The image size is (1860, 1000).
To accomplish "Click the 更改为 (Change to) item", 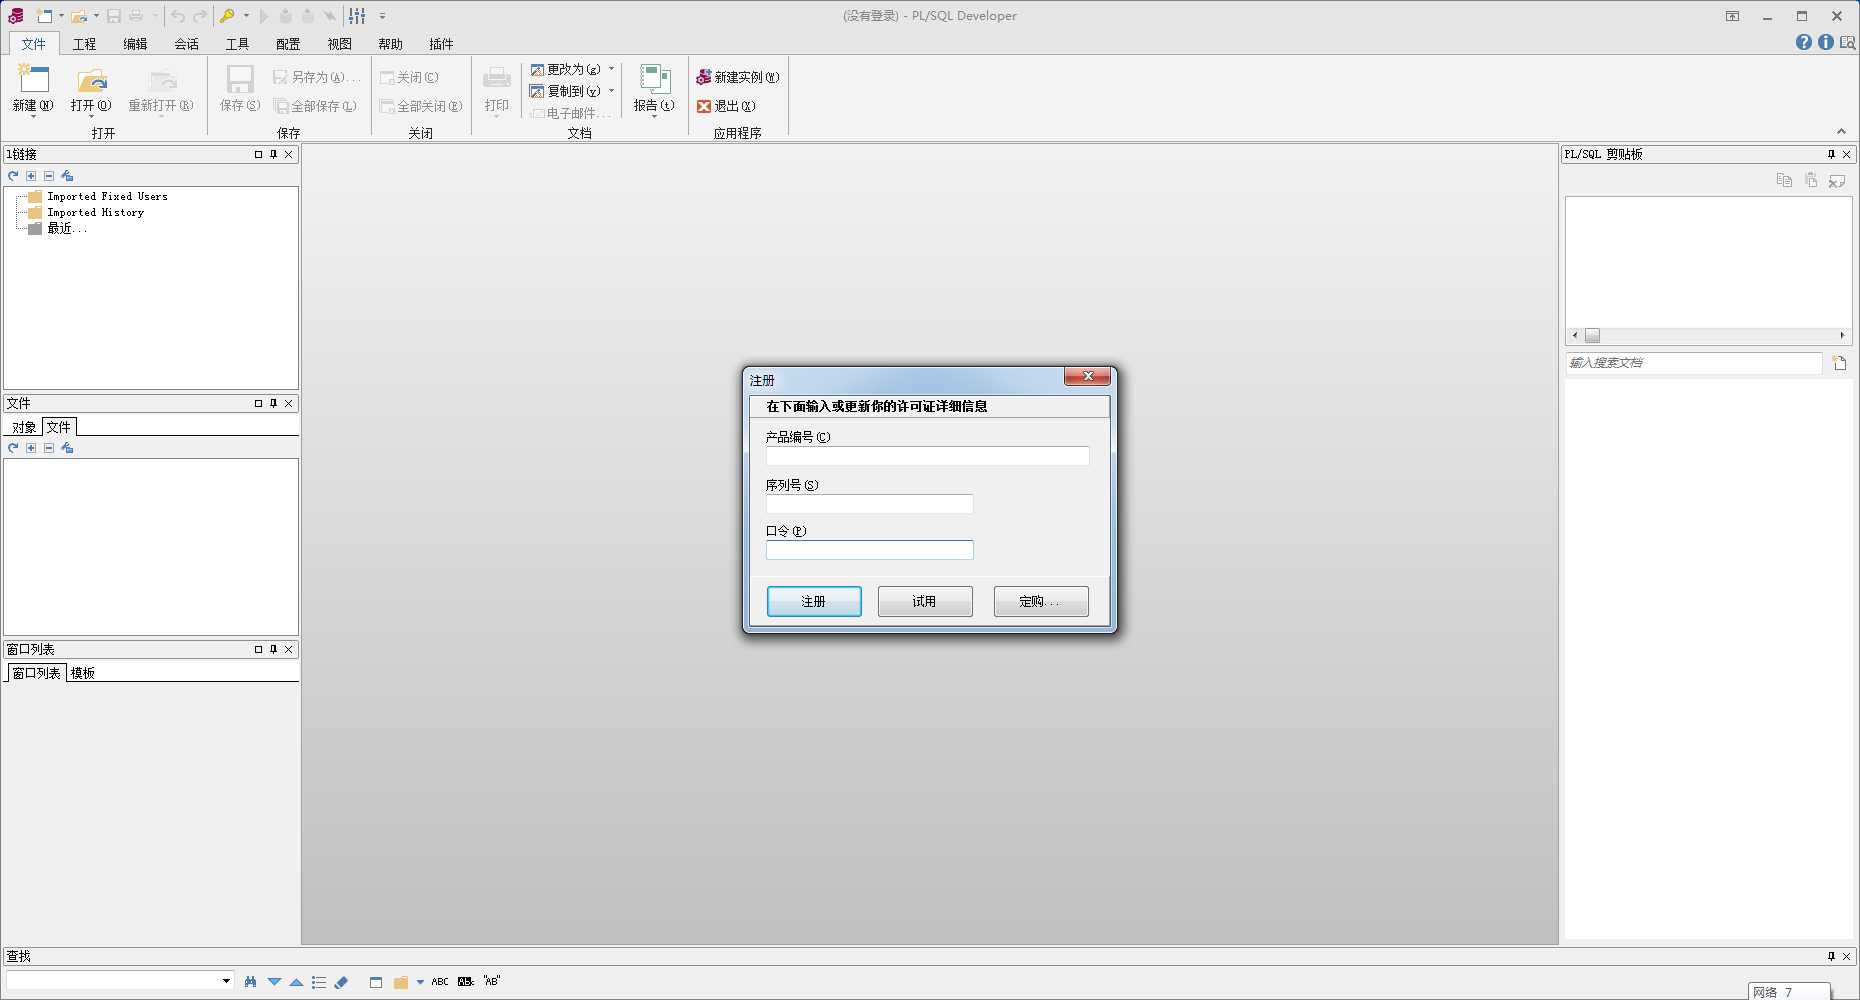I will tap(566, 69).
